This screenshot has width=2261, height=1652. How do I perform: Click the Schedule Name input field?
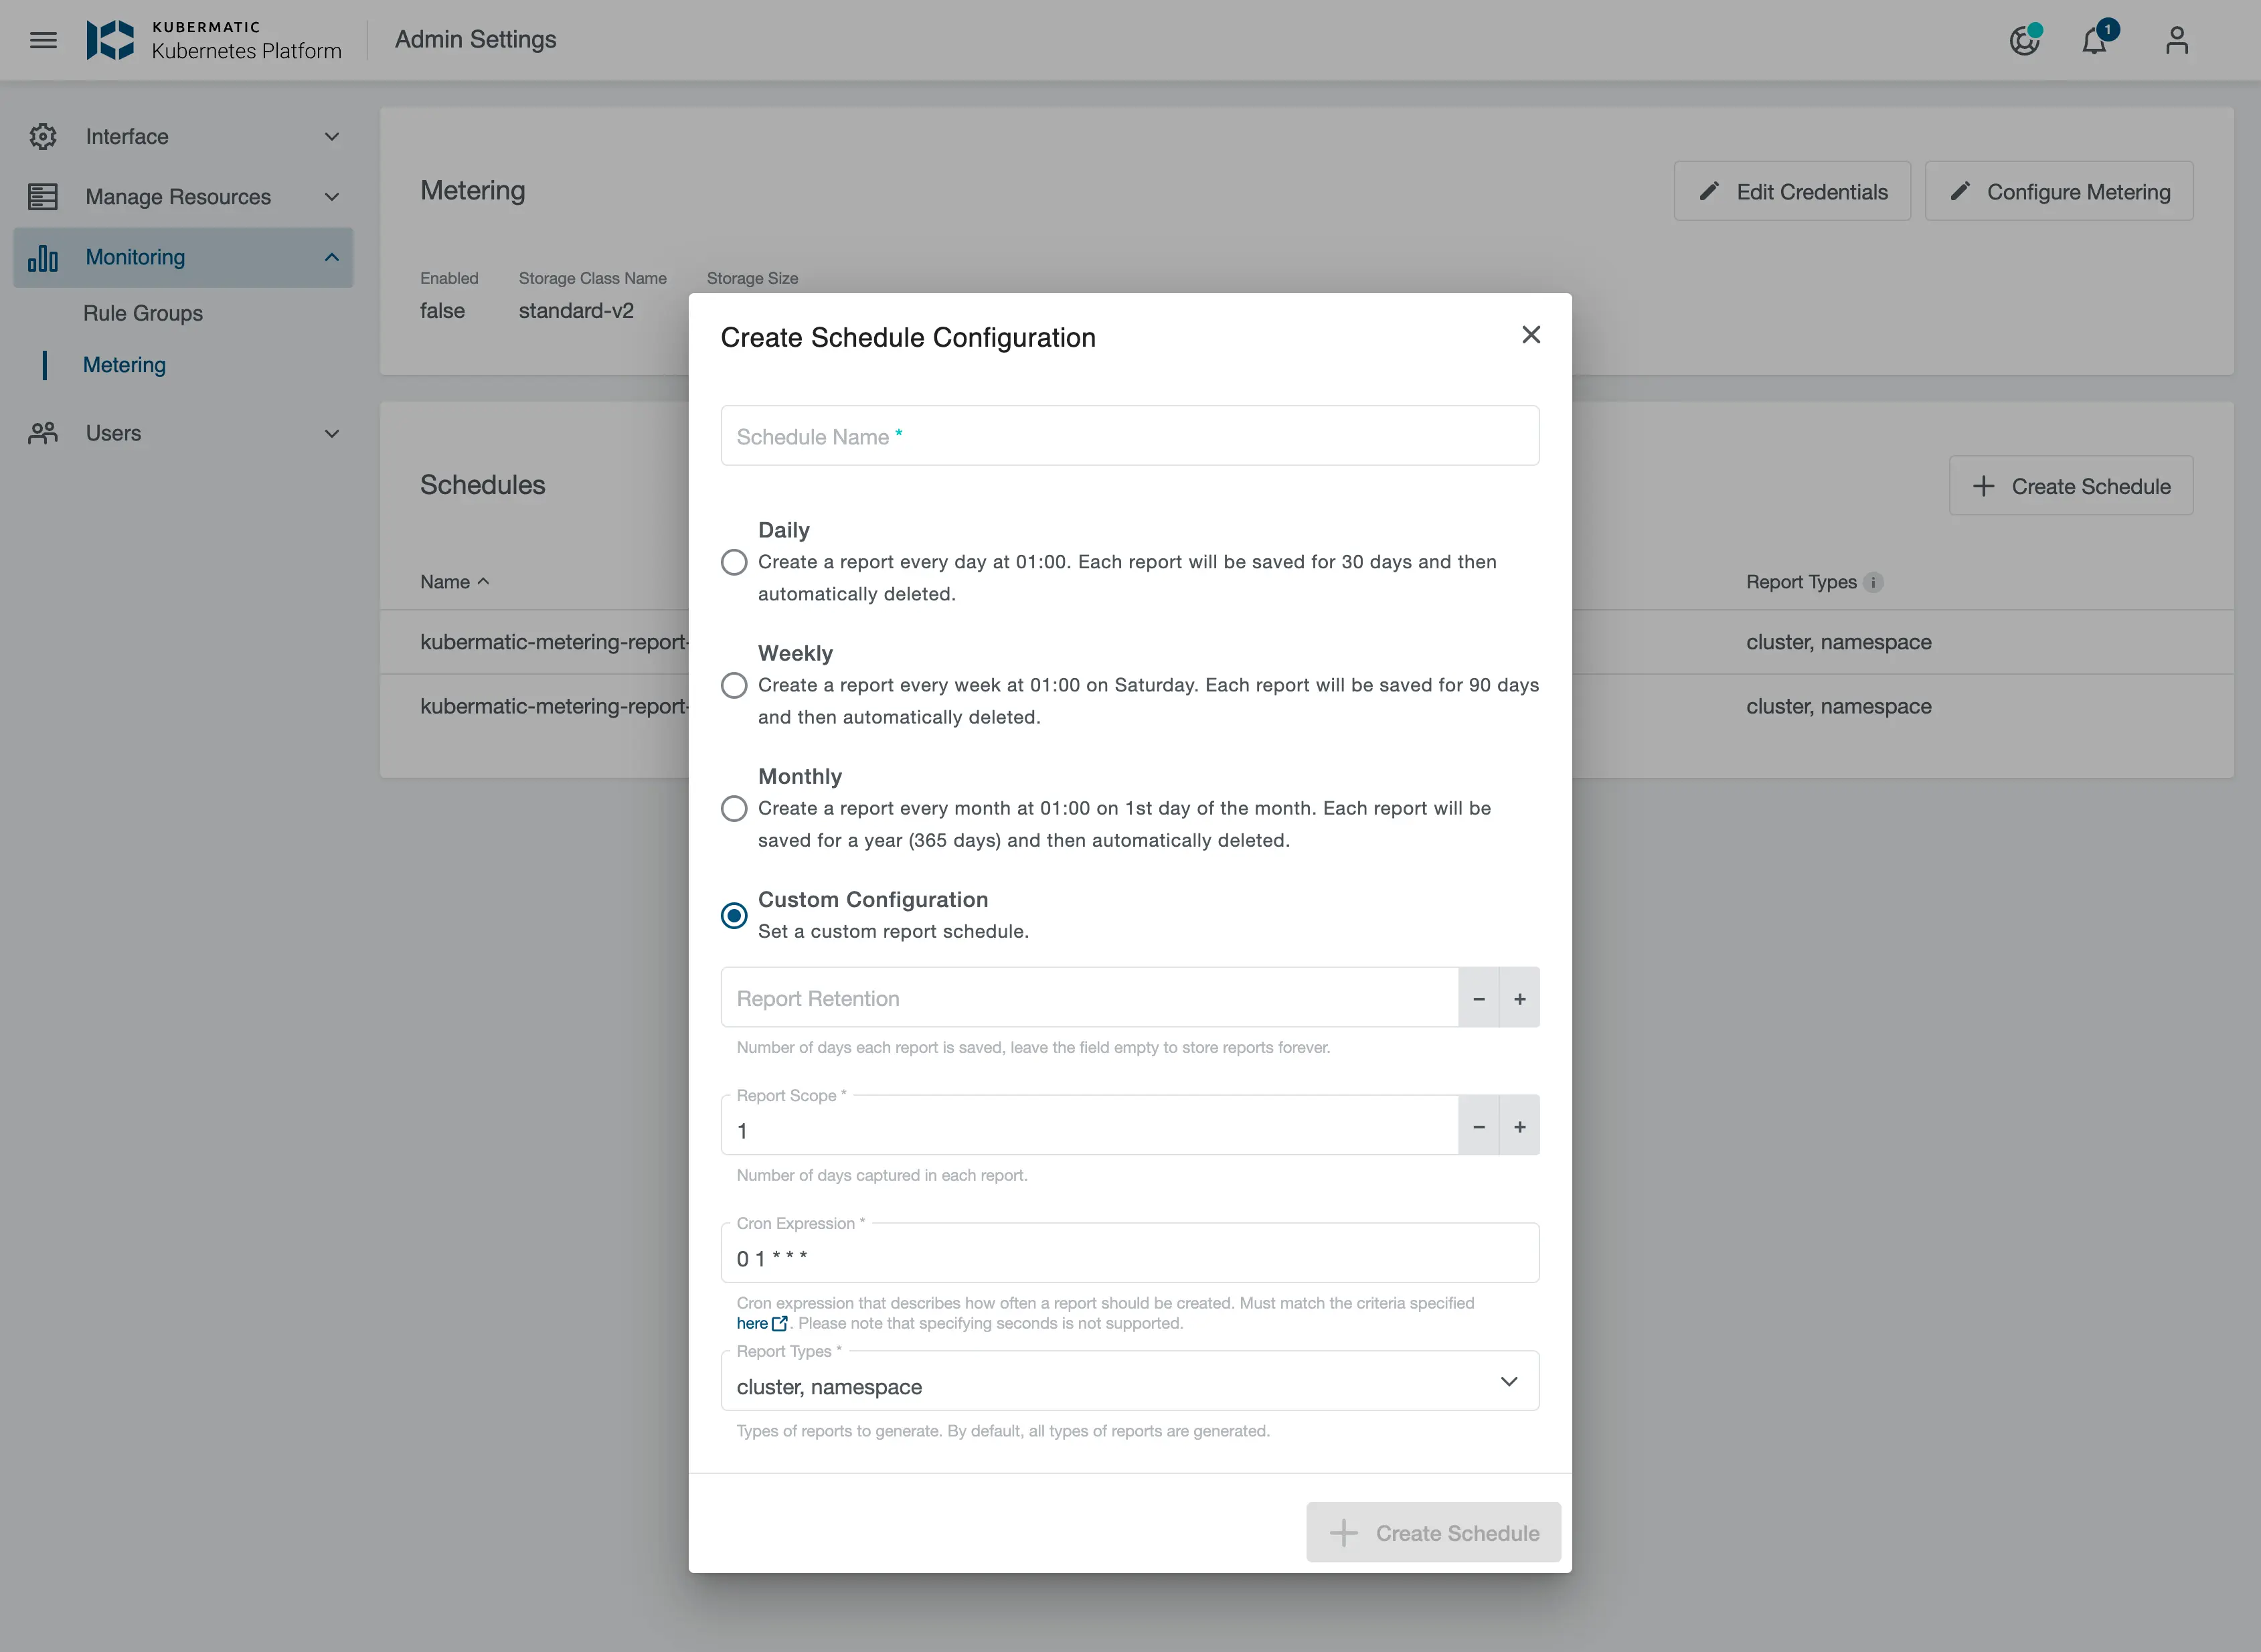click(1129, 436)
